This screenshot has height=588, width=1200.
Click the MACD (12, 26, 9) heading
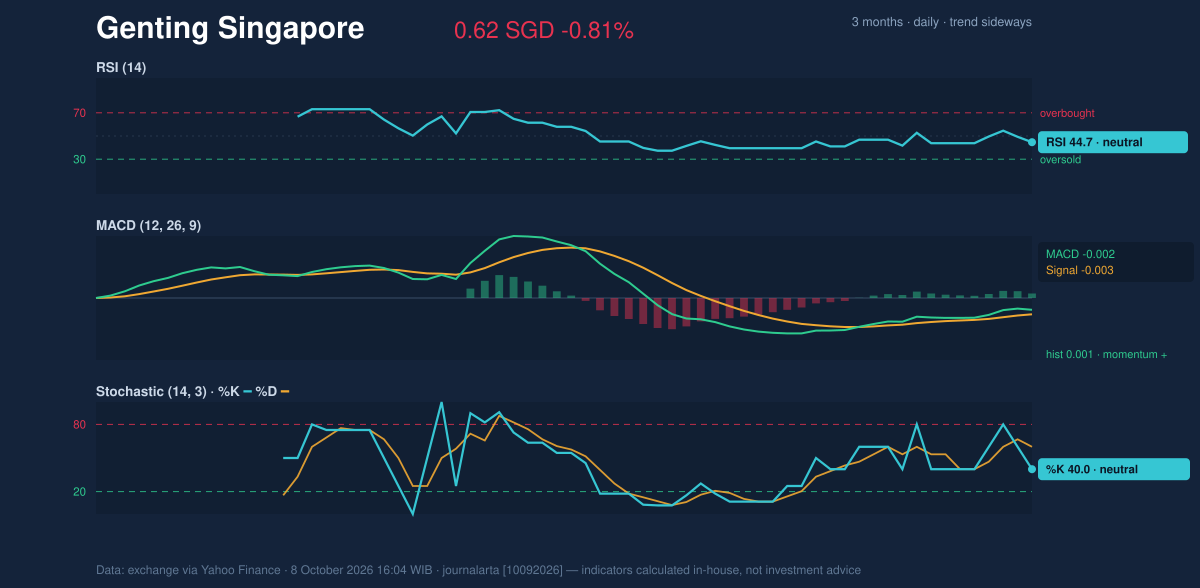point(148,226)
